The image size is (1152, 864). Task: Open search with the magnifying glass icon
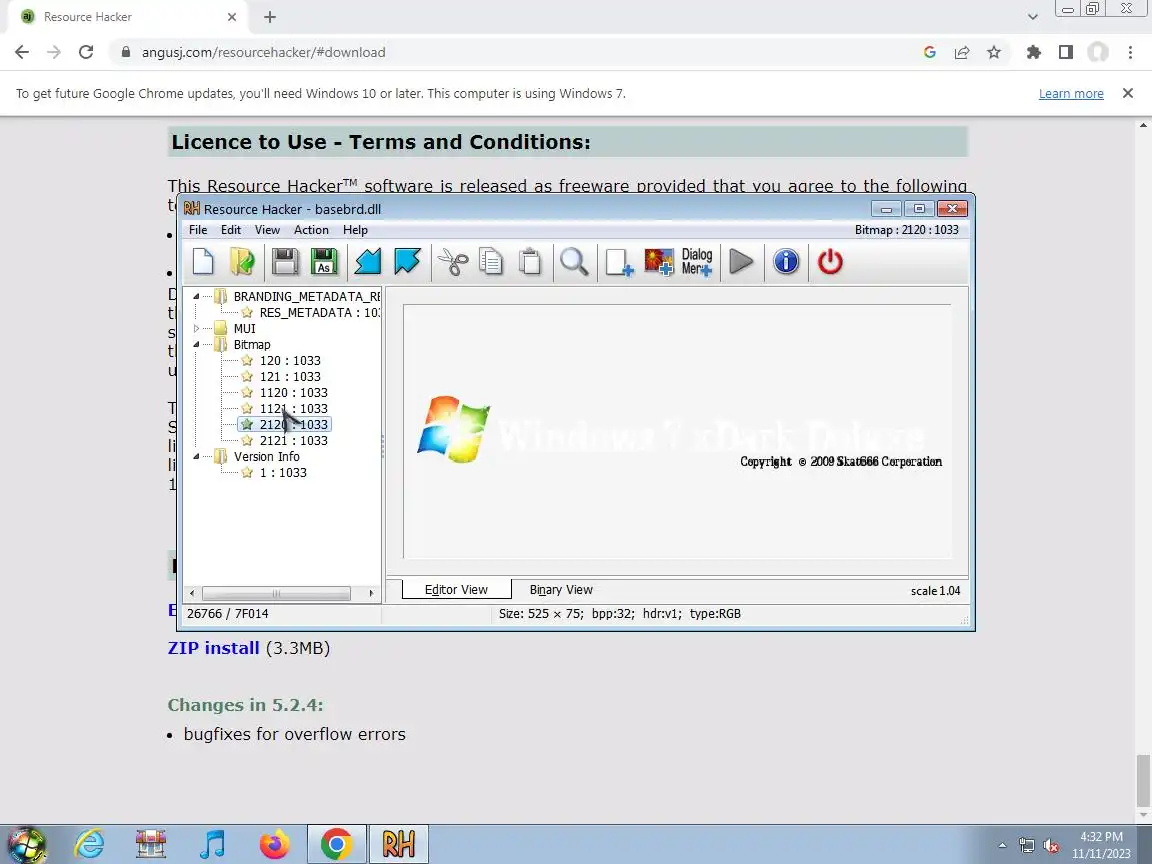pos(574,262)
